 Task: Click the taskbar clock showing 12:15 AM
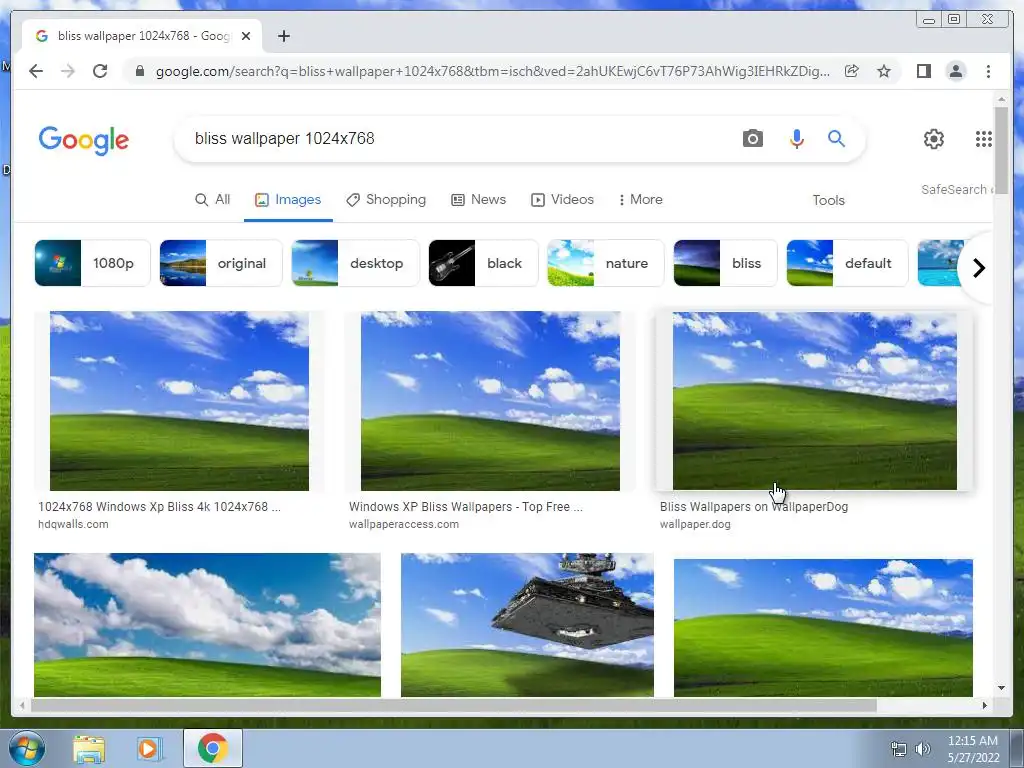(973, 749)
